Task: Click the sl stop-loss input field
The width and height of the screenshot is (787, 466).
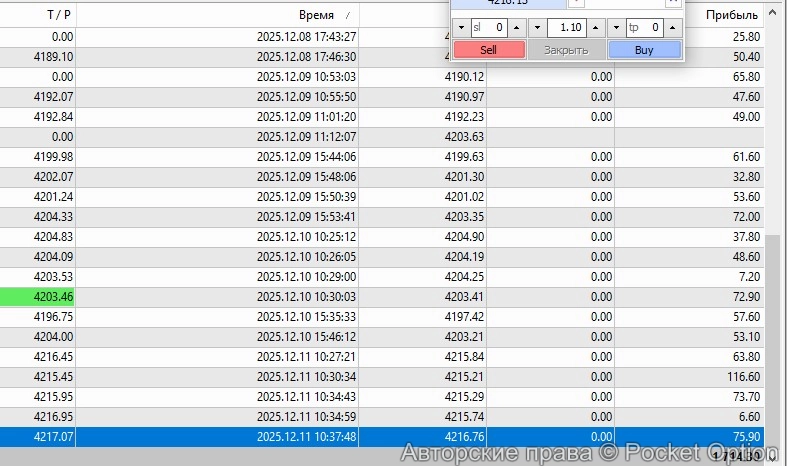Action: coord(489,28)
